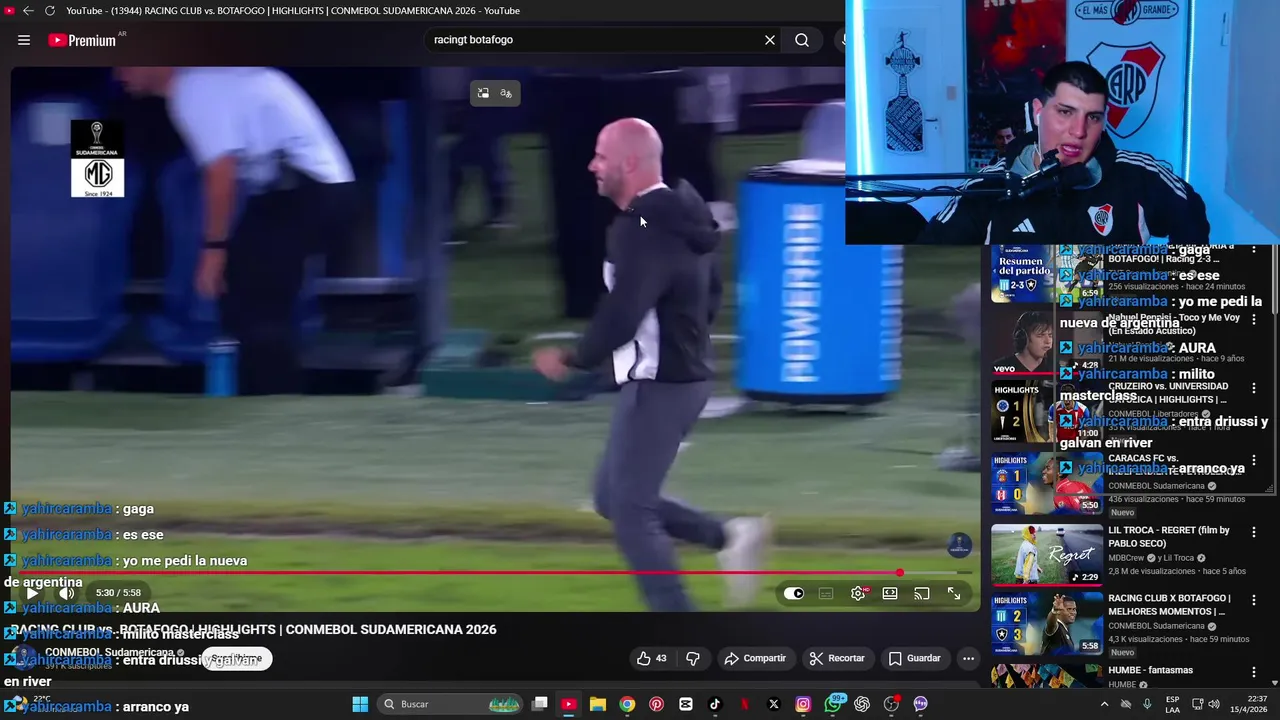Screen dimensions: 1280x720
Task: Open options menu for CRUZEIRO vs. UNIVERSIDAD video
Action: [1253, 388]
